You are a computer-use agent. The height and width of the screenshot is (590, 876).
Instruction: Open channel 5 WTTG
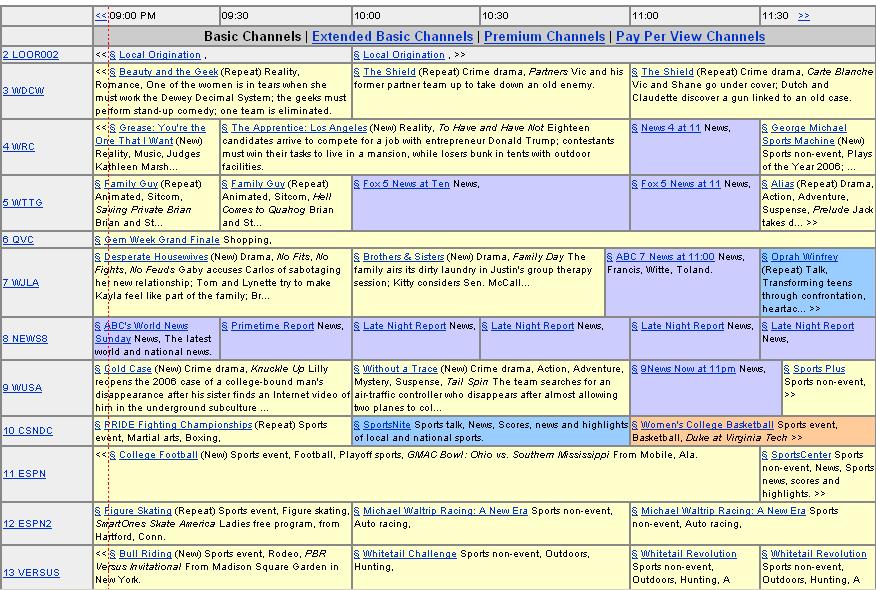(23, 203)
